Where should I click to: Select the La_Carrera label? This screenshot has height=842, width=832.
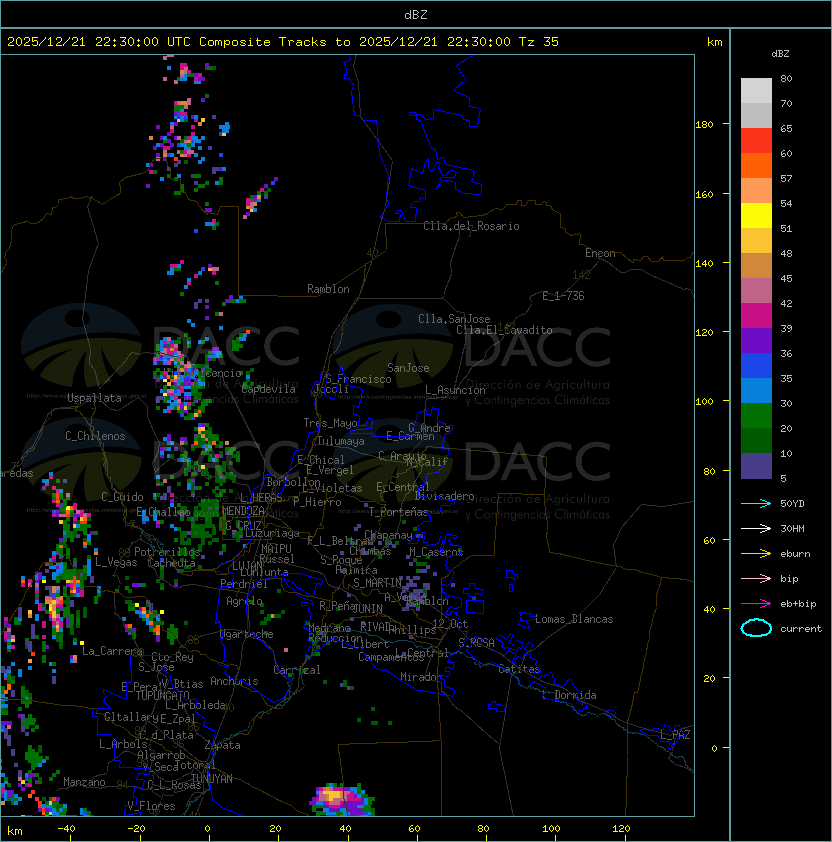[112, 651]
